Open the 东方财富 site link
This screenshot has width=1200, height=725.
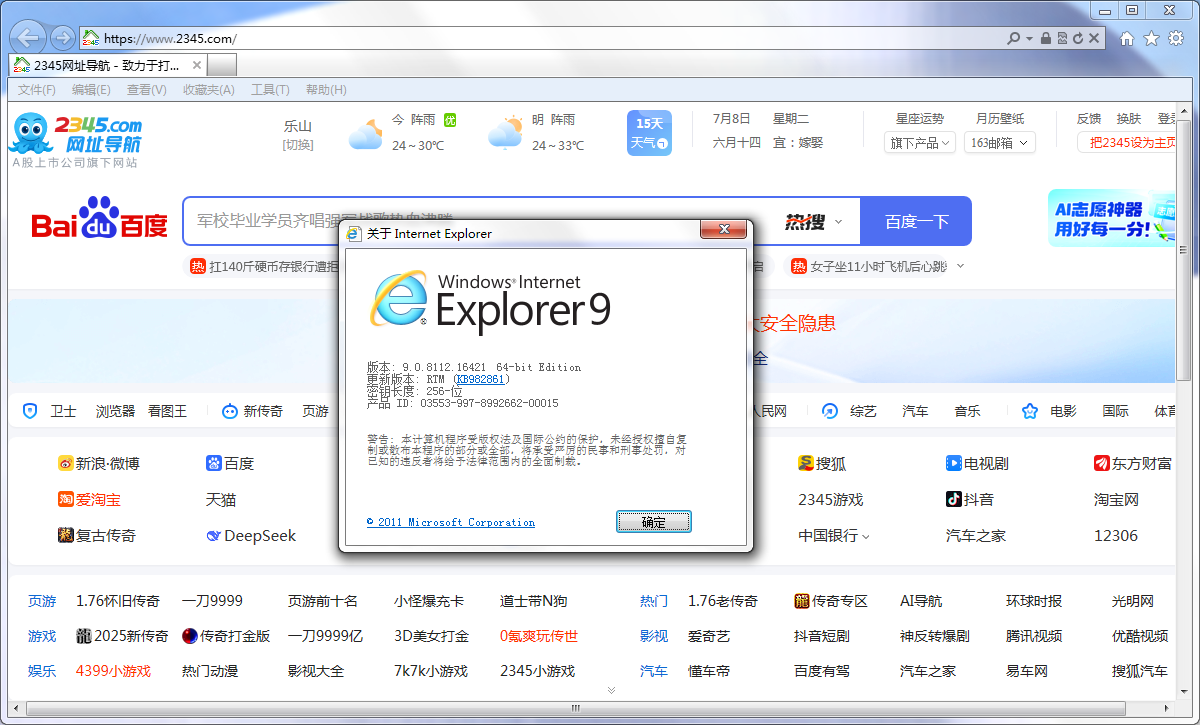[1132, 463]
